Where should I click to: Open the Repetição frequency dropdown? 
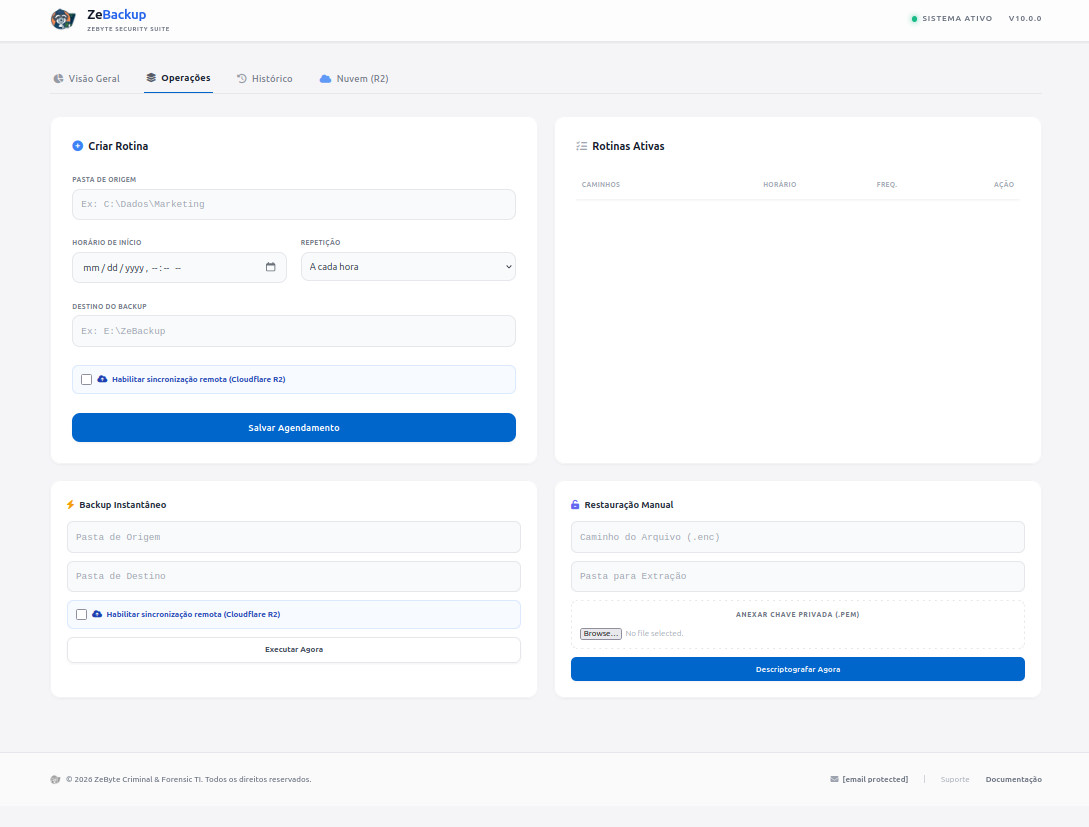[408, 266]
